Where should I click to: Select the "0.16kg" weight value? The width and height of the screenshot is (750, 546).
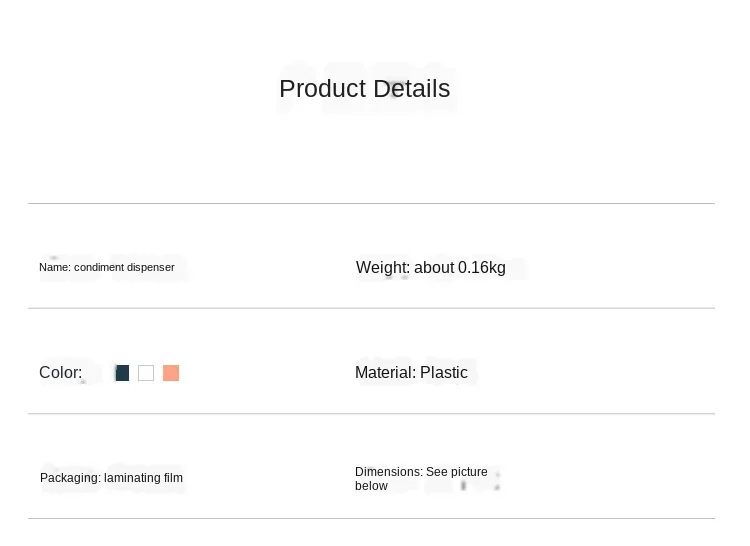482,268
